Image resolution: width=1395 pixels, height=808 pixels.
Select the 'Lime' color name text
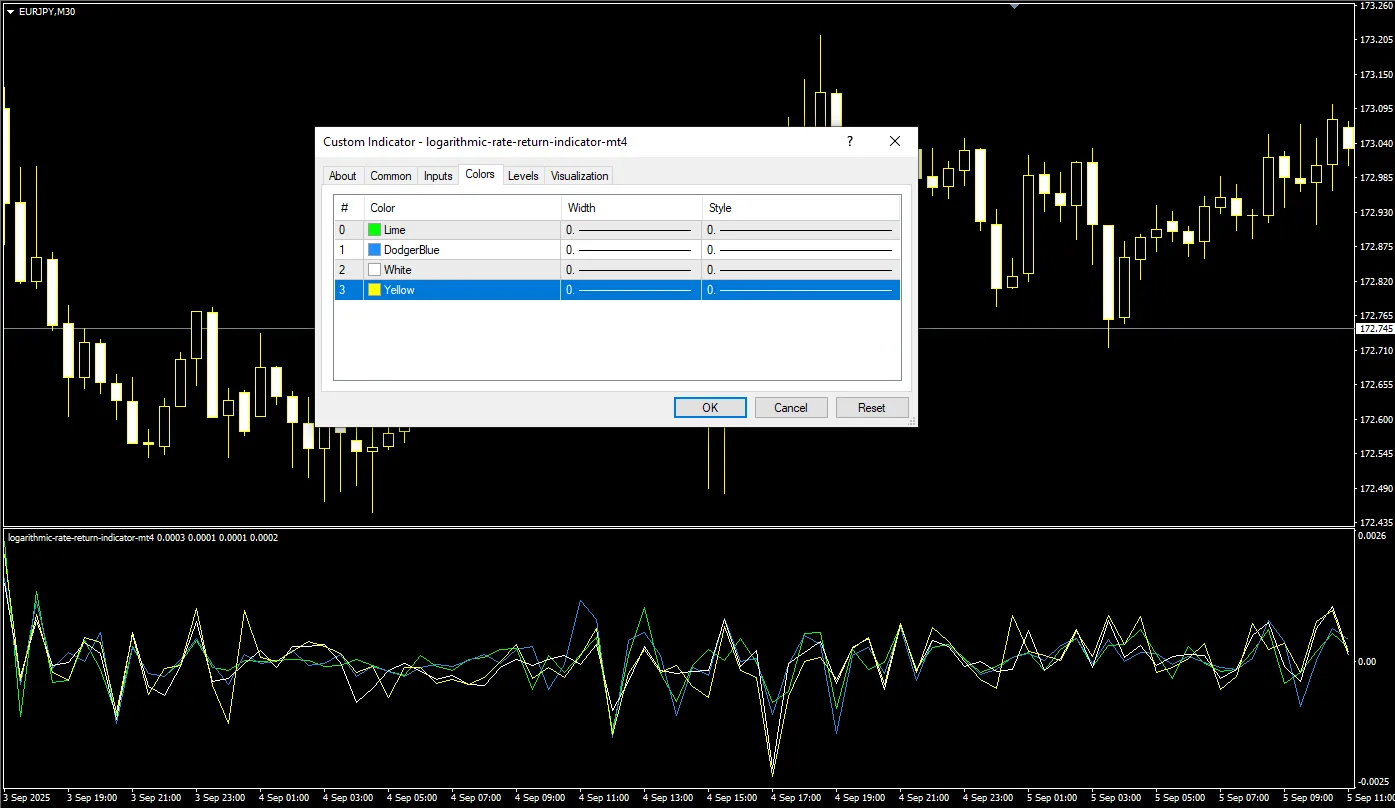[x=395, y=230]
